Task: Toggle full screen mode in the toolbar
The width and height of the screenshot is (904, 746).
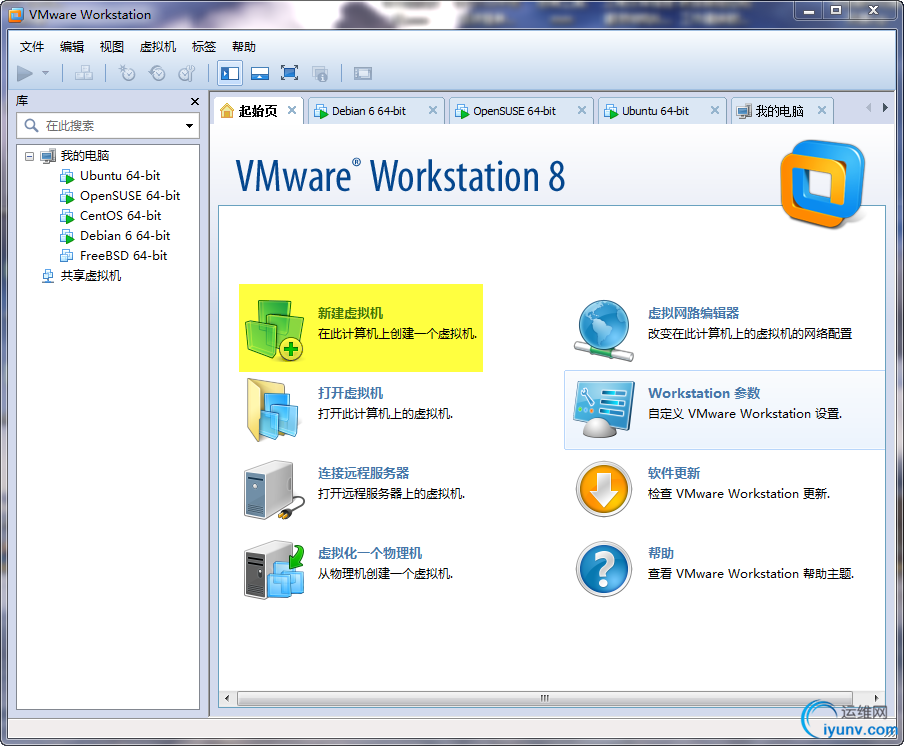Action: tap(289, 73)
